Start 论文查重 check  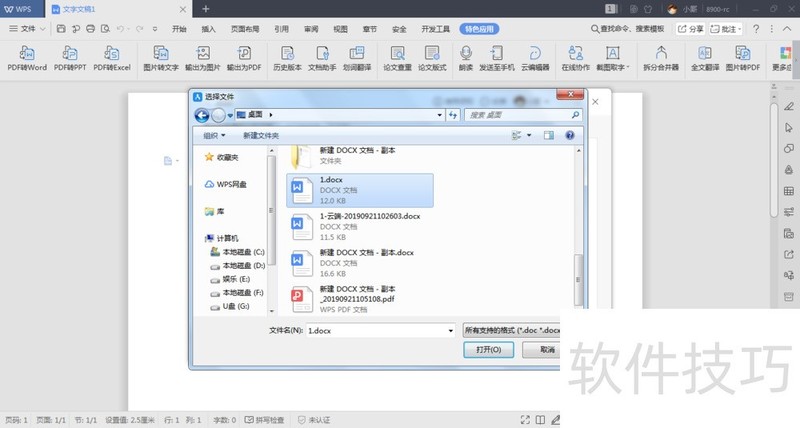point(397,58)
